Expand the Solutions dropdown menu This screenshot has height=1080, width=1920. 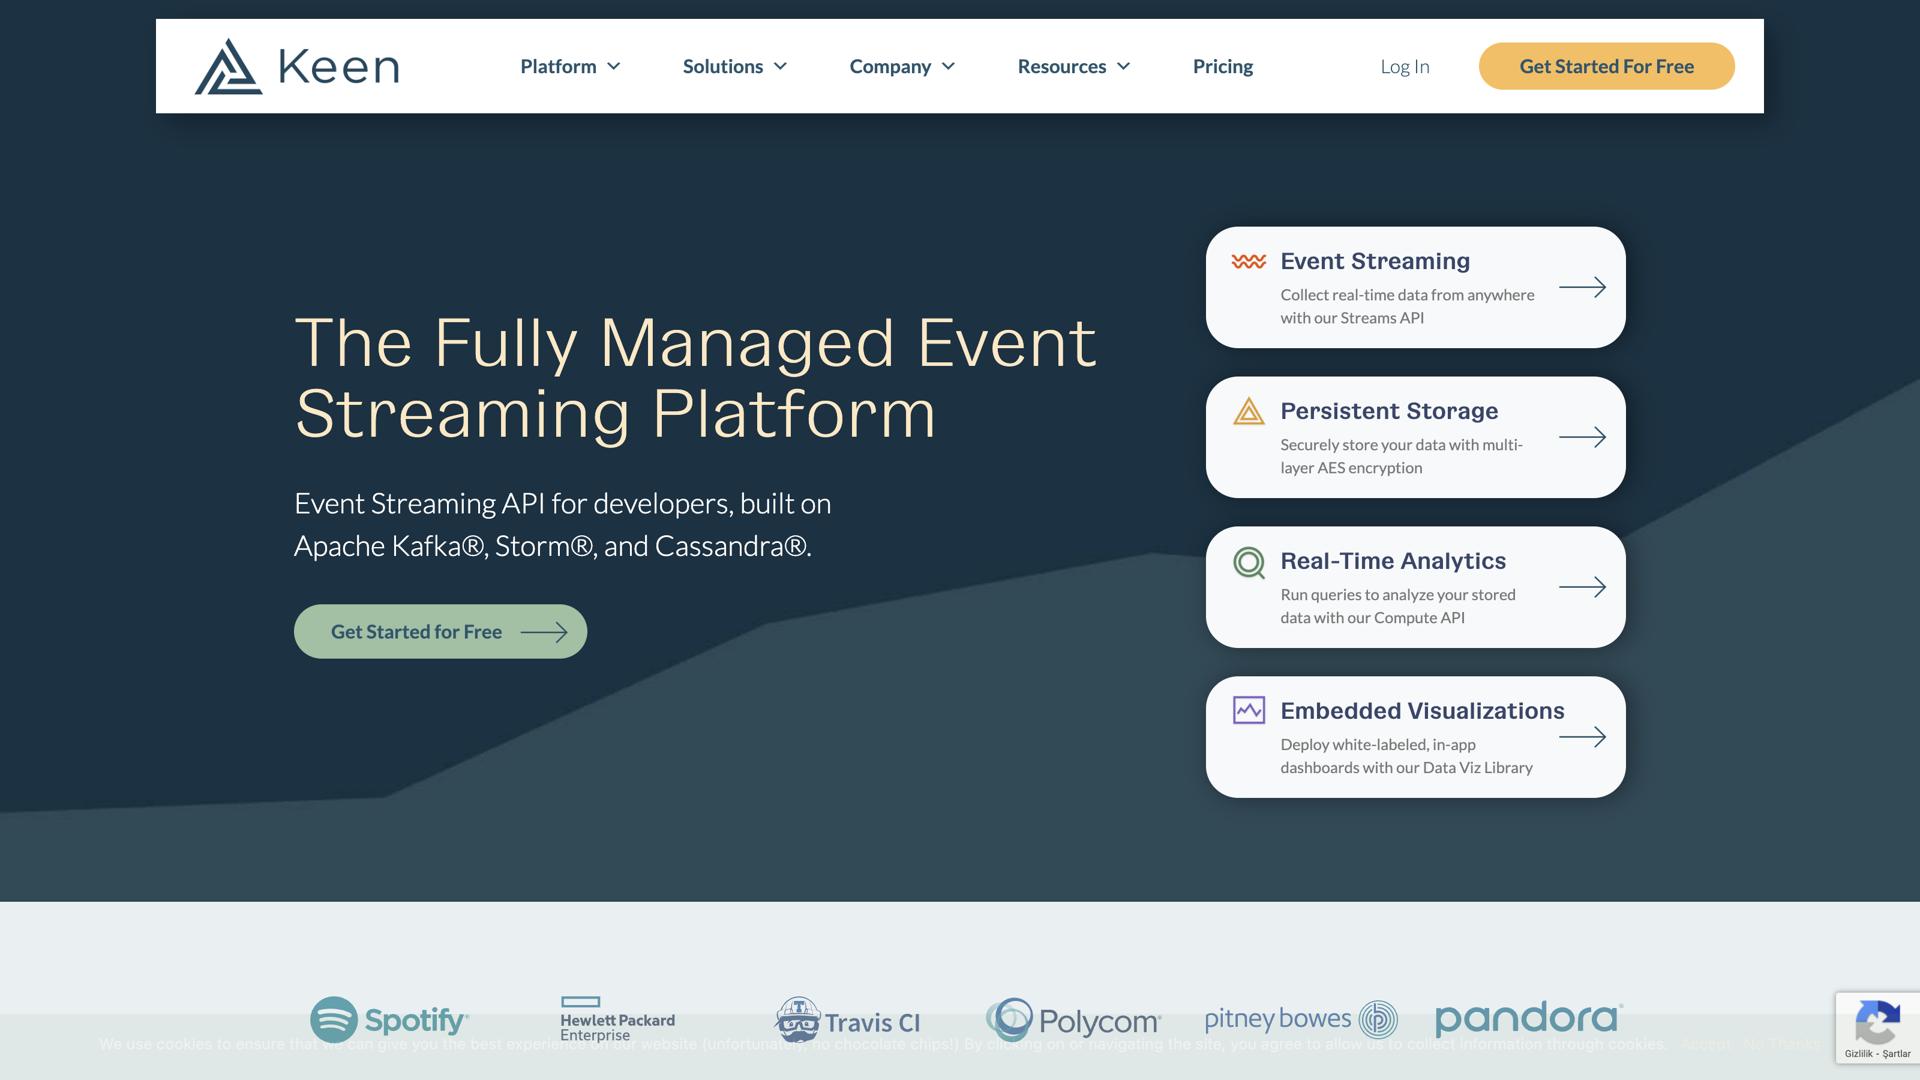[734, 67]
